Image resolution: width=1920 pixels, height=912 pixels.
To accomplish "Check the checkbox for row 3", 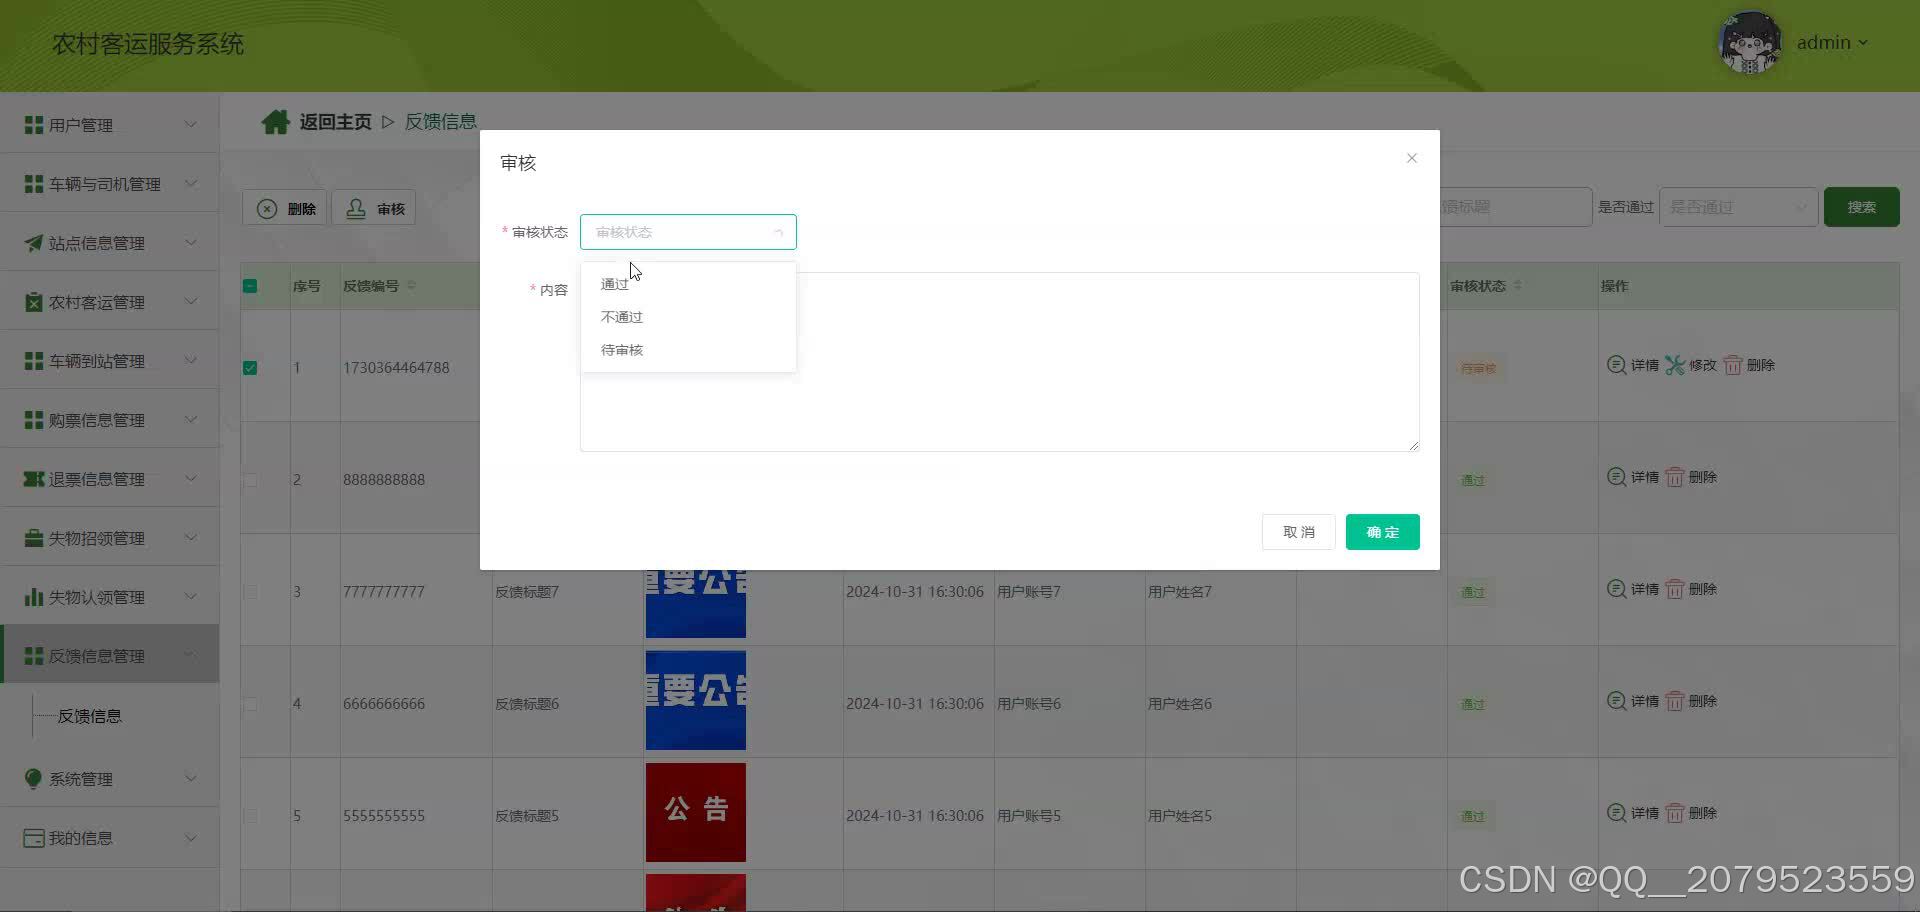I will [x=250, y=592].
